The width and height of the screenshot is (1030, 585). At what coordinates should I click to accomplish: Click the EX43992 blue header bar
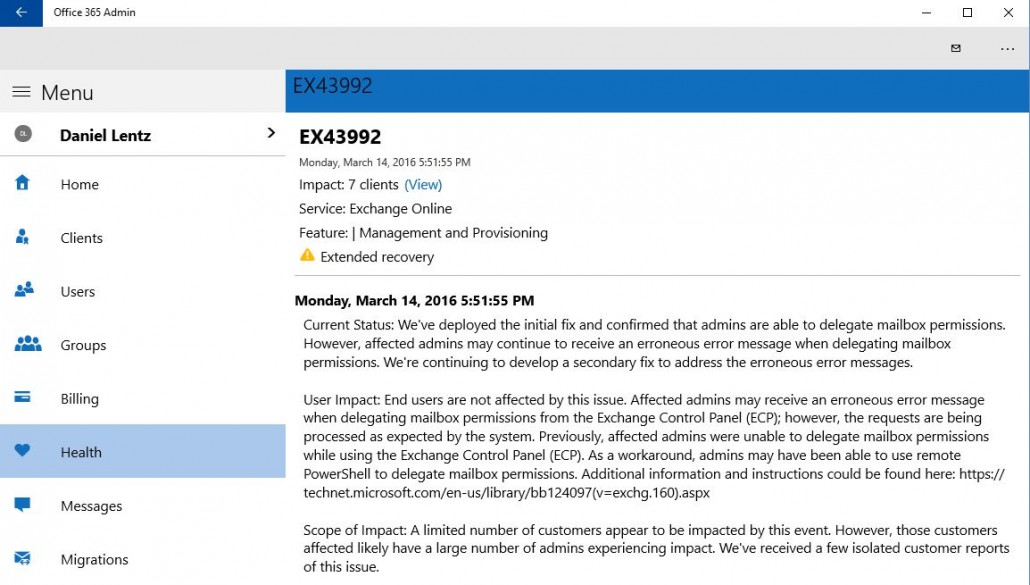[656, 88]
